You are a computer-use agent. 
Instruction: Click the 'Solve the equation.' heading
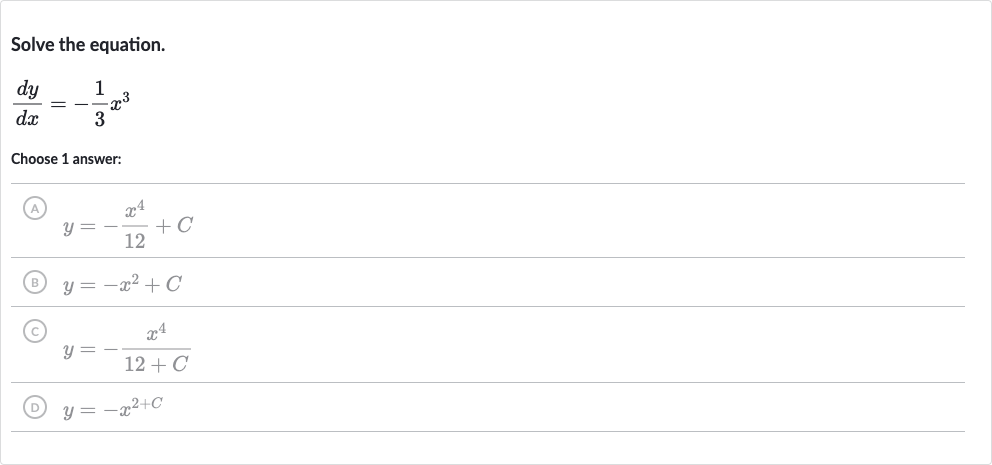pyautogui.click(x=88, y=45)
